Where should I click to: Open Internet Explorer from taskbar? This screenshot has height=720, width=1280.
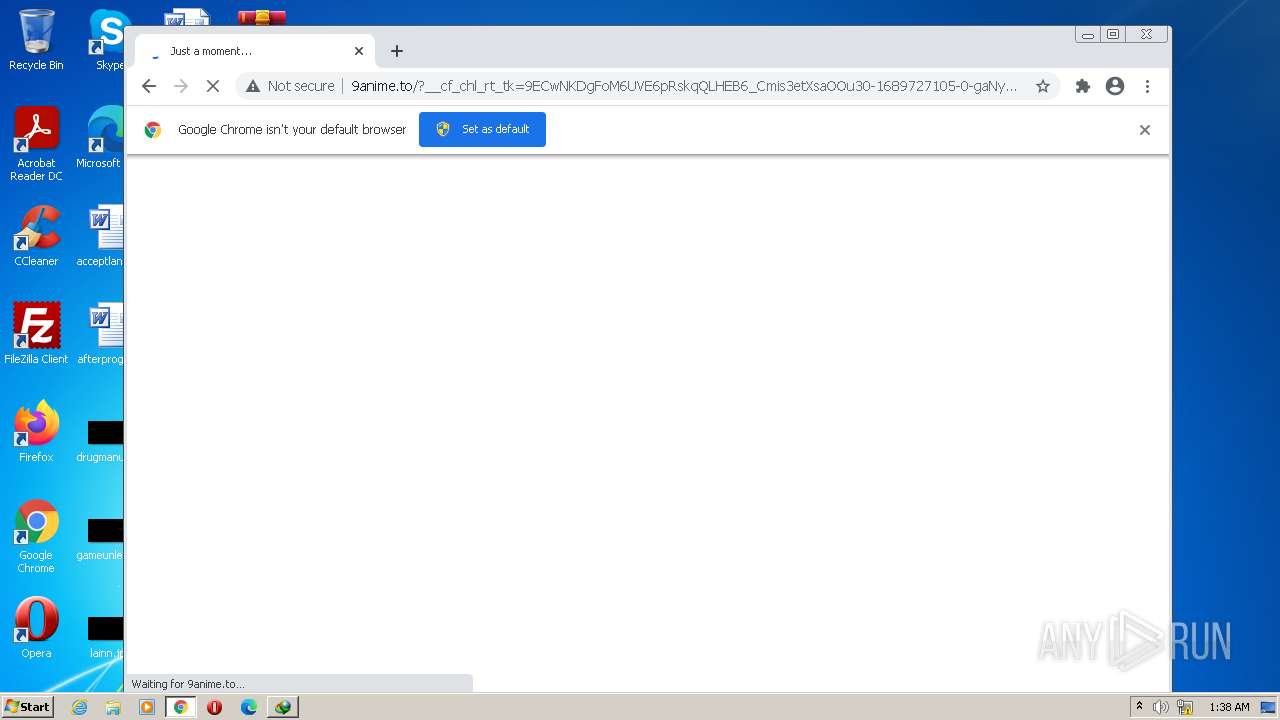tap(79, 707)
